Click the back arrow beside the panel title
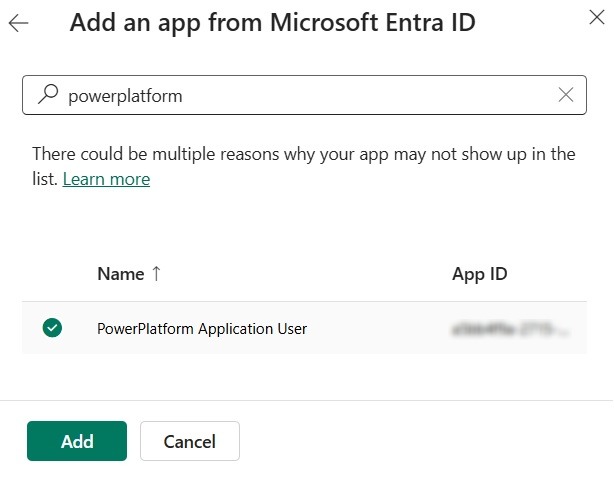 pyautogui.click(x=18, y=23)
